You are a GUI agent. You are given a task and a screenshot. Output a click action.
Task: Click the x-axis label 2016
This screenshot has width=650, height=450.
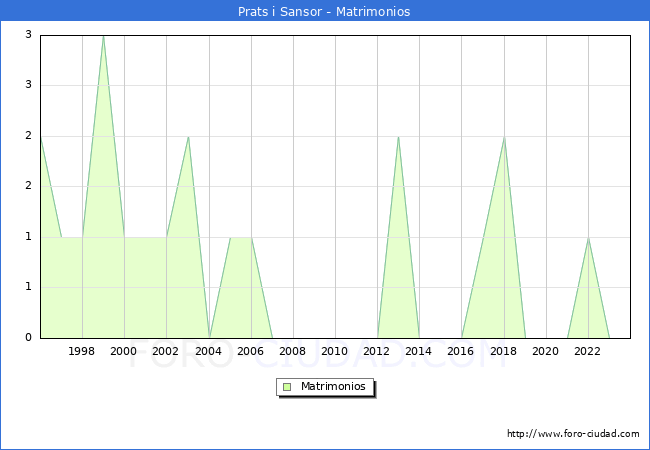pos(460,351)
